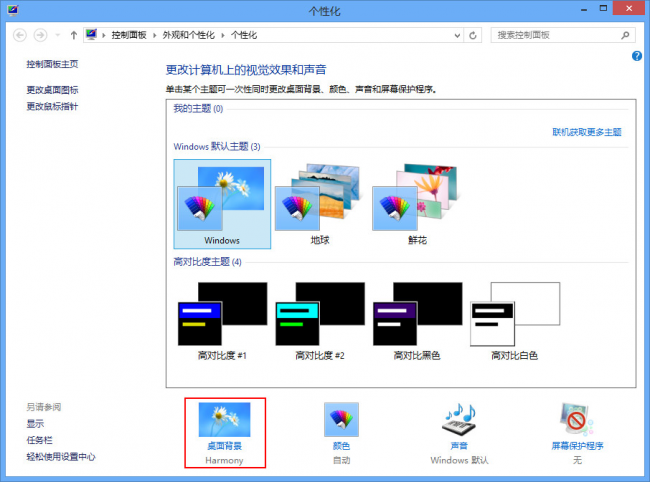Click the 高对比度主题 (4) group header
Image resolution: width=650 pixels, height=482 pixels.
tap(207, 262)
